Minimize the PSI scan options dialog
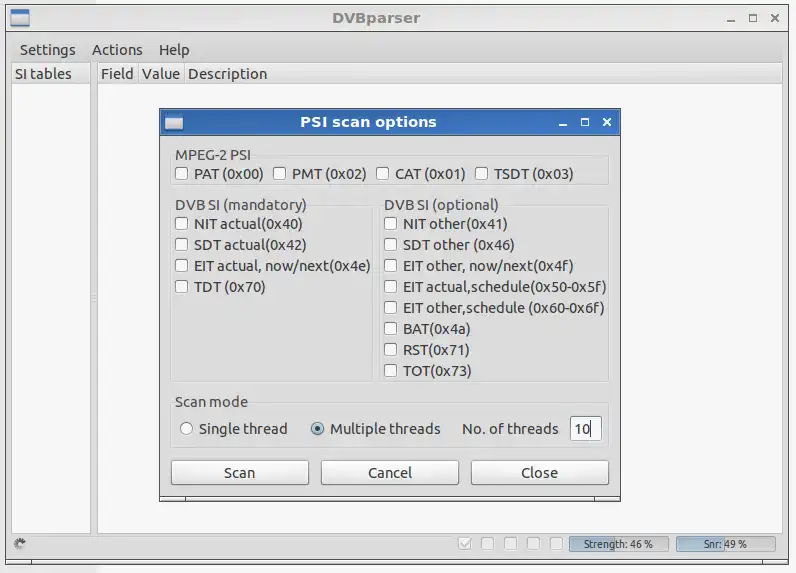The width and height of the screenshot is (796, 573). point(562,122)
